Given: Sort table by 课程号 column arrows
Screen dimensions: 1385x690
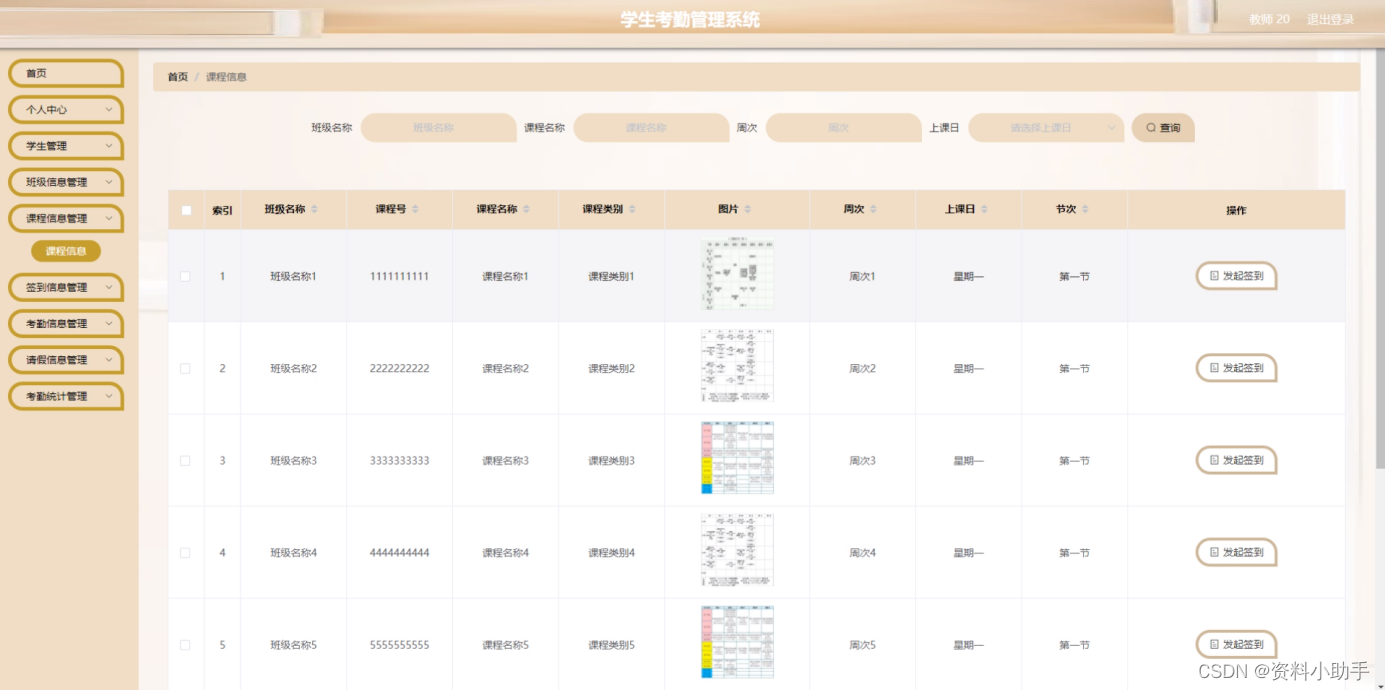Looking at the screenshot, I should 415,209.
